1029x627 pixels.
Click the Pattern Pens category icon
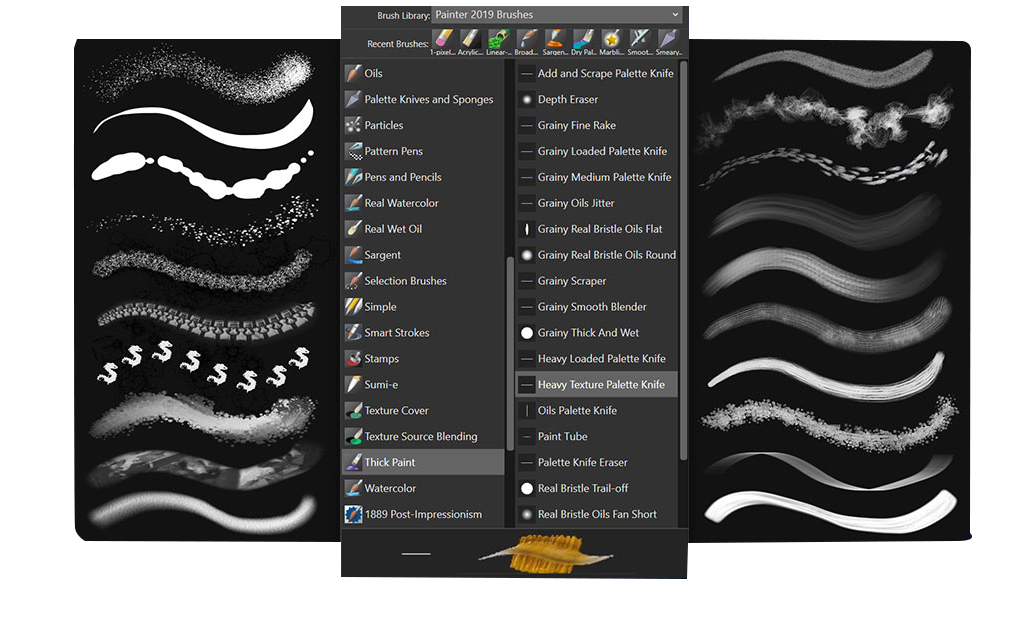[x=353, y=151]
